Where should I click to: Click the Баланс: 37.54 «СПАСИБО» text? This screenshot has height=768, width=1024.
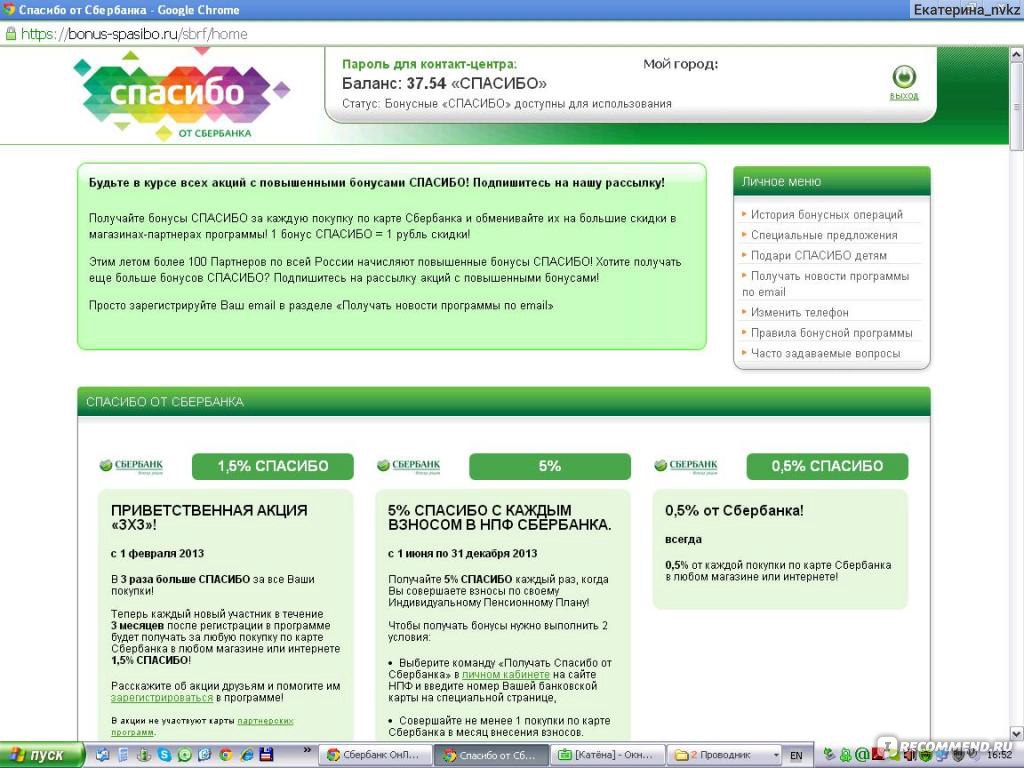tap(444, 84)
